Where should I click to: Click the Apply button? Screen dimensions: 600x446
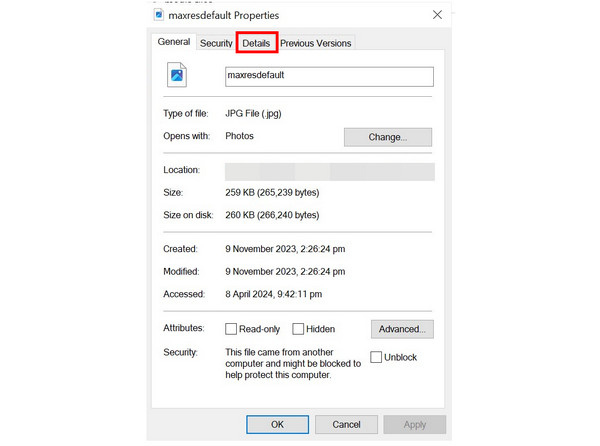[415, 425]
